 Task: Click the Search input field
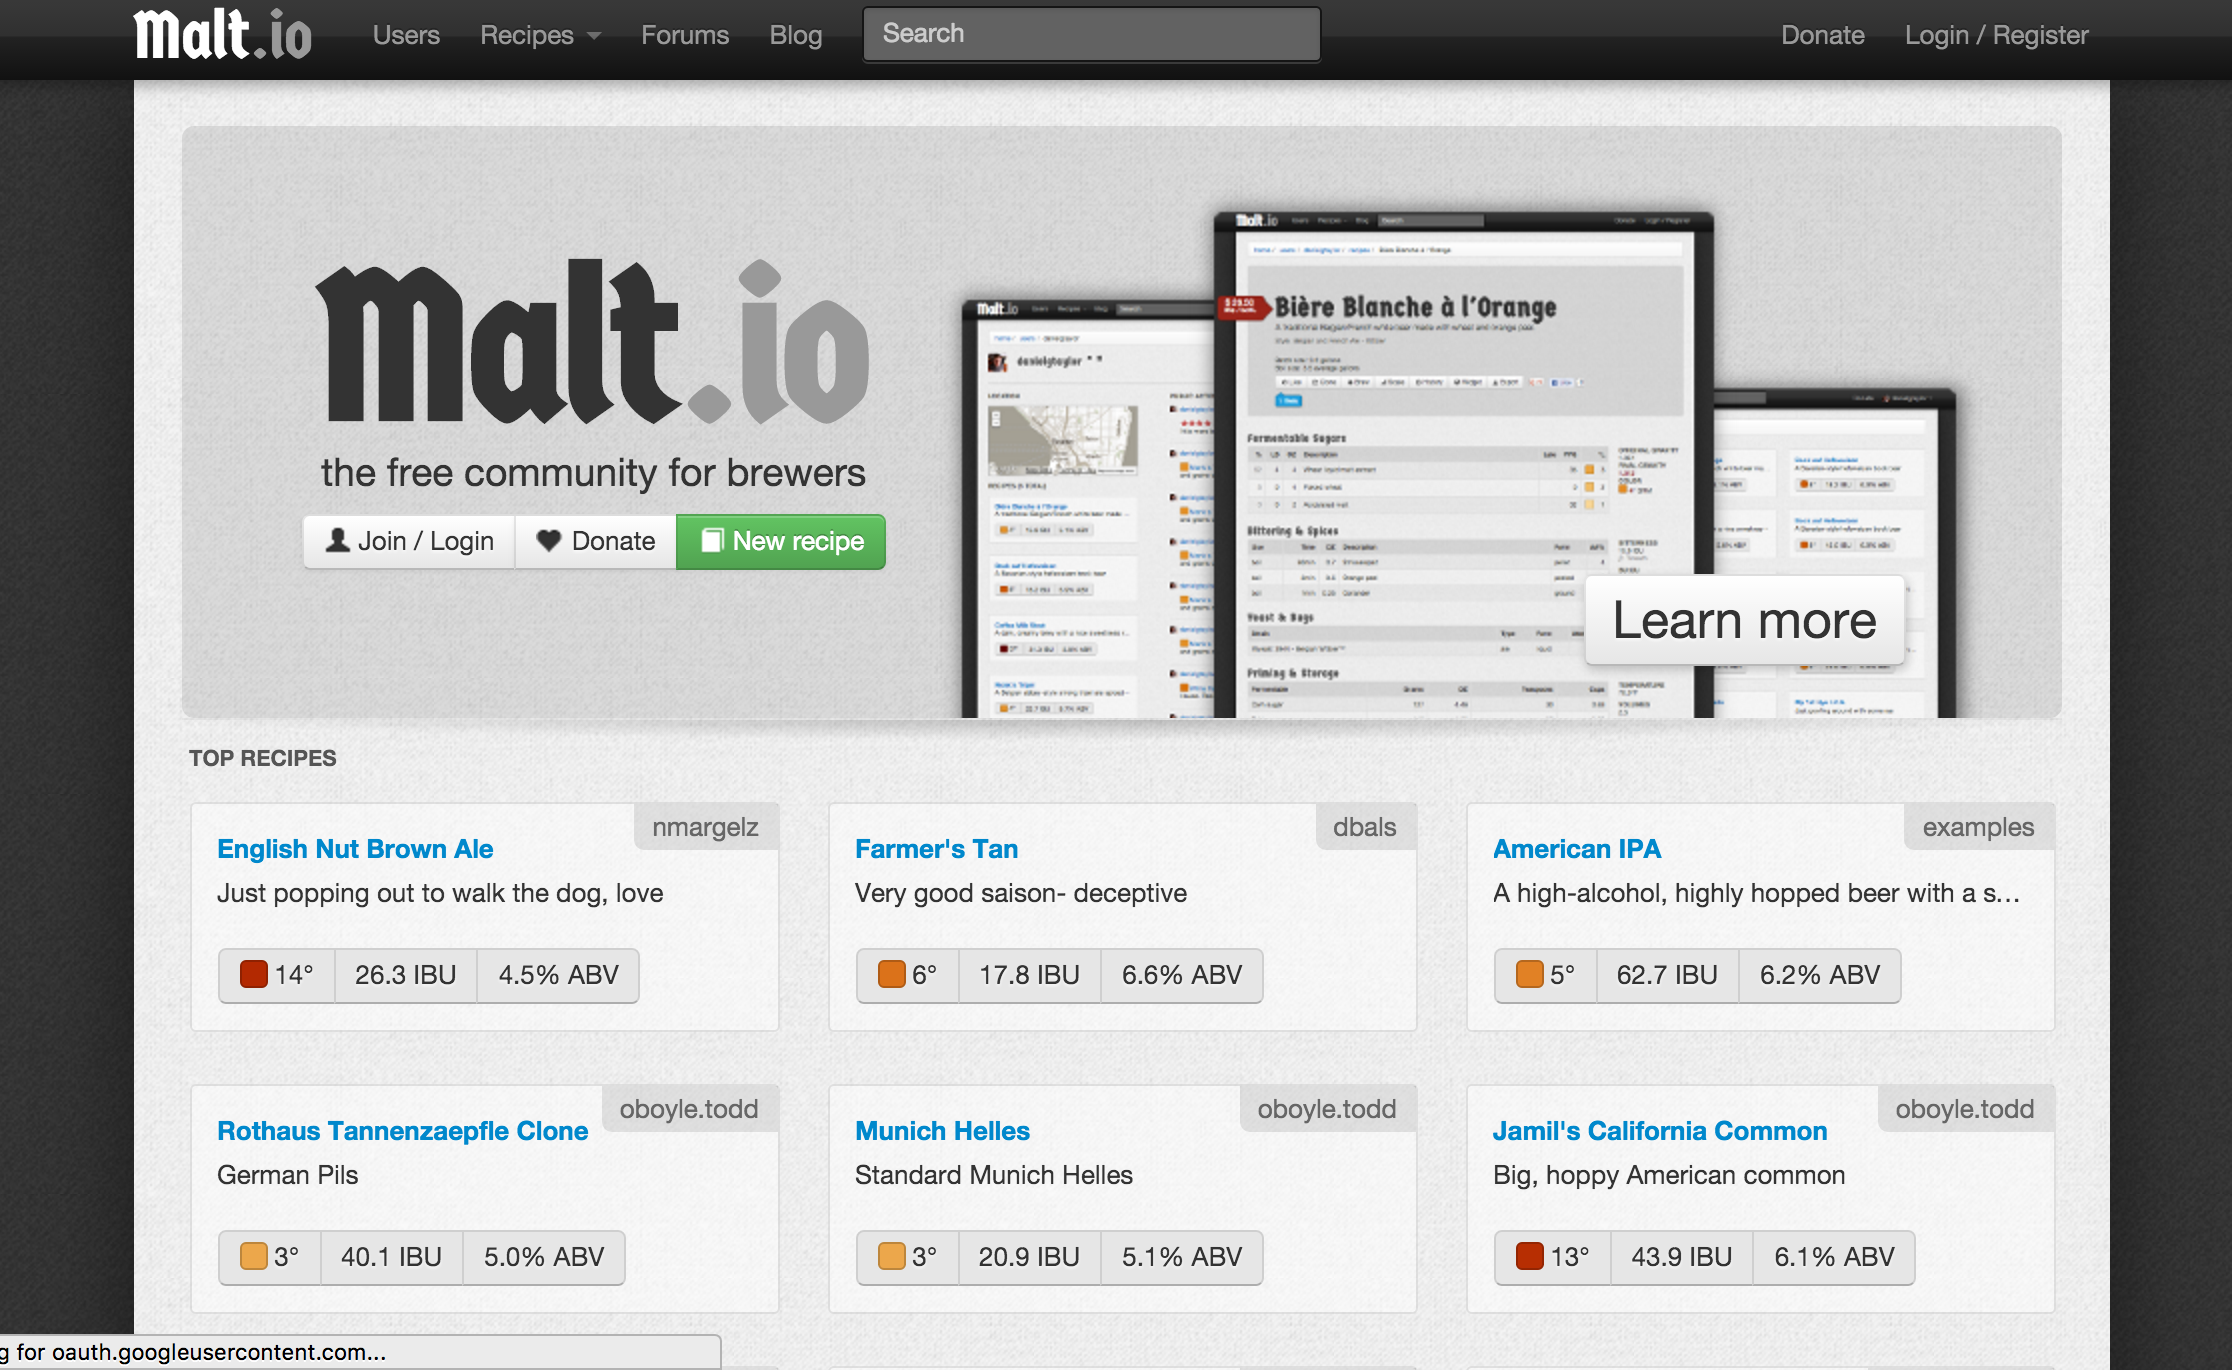(1091, 33)
